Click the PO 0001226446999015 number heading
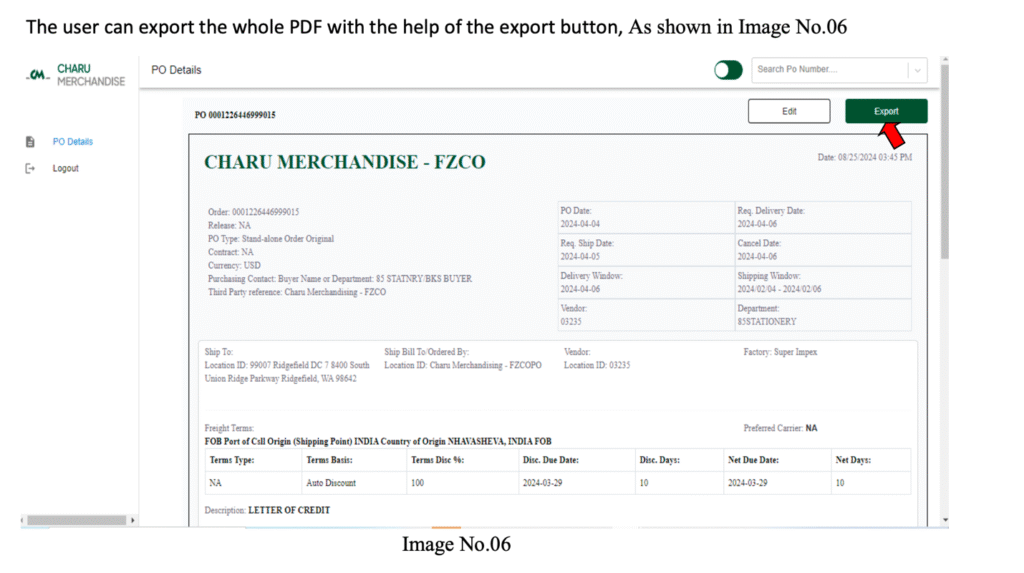1024x573 pixels. point(235,115)
